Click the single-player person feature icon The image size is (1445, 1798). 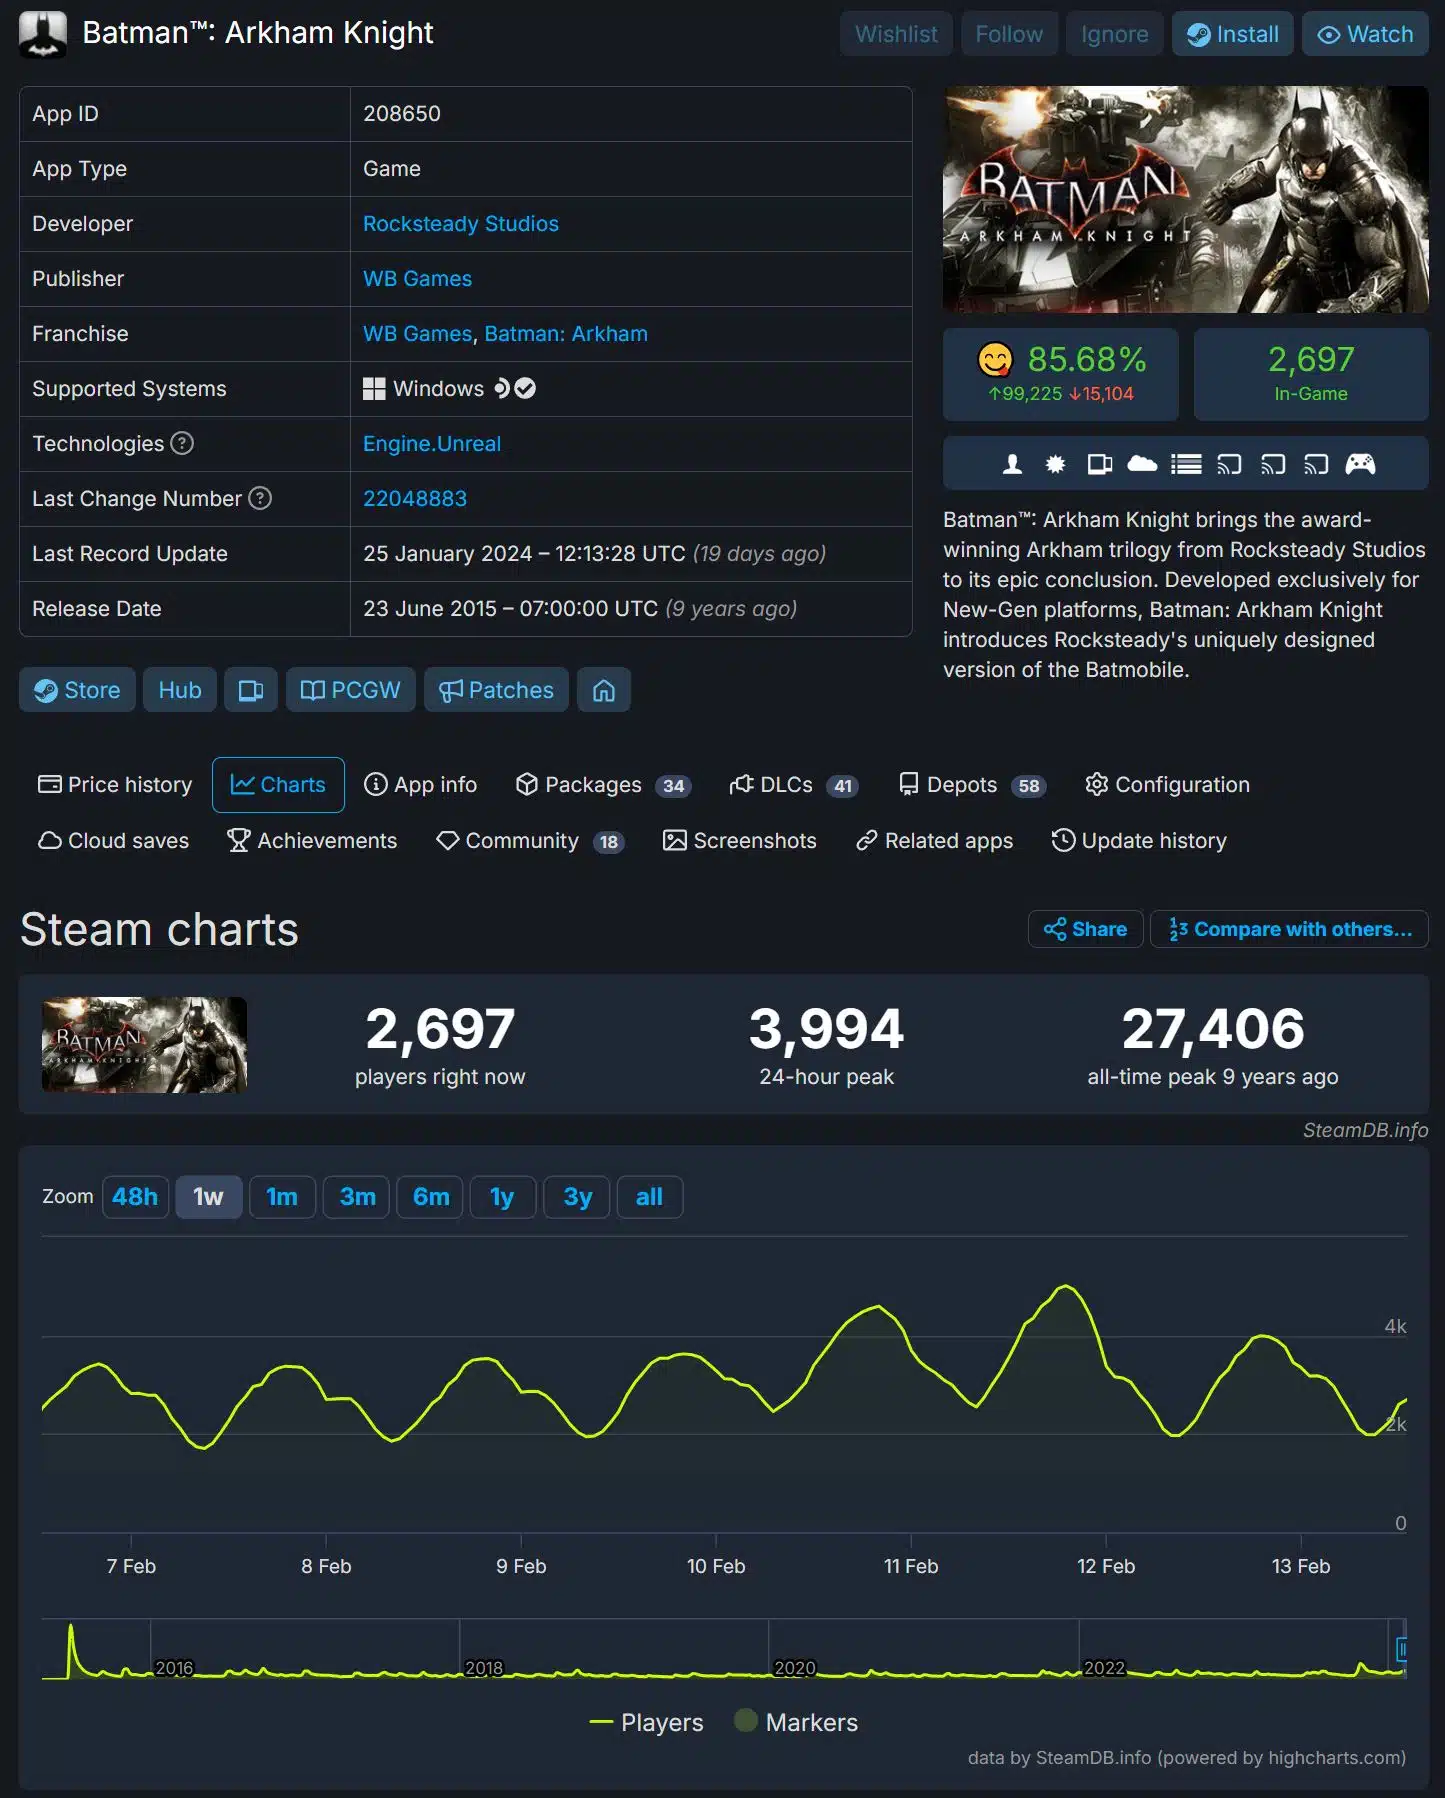(x=1012, y=464)
